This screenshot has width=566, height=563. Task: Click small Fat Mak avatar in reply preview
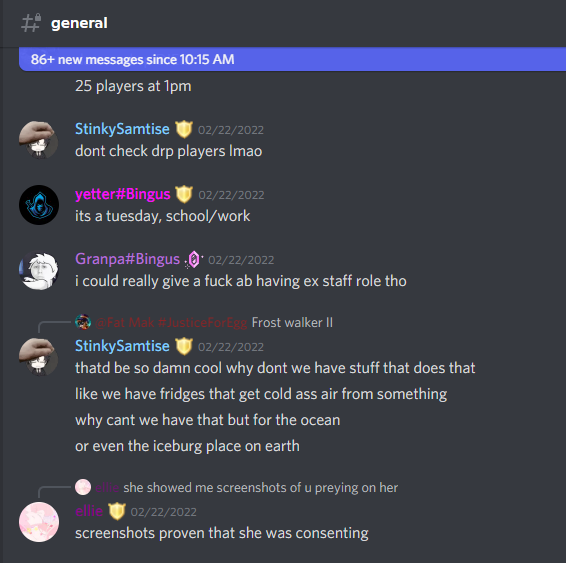pos(83,322)
